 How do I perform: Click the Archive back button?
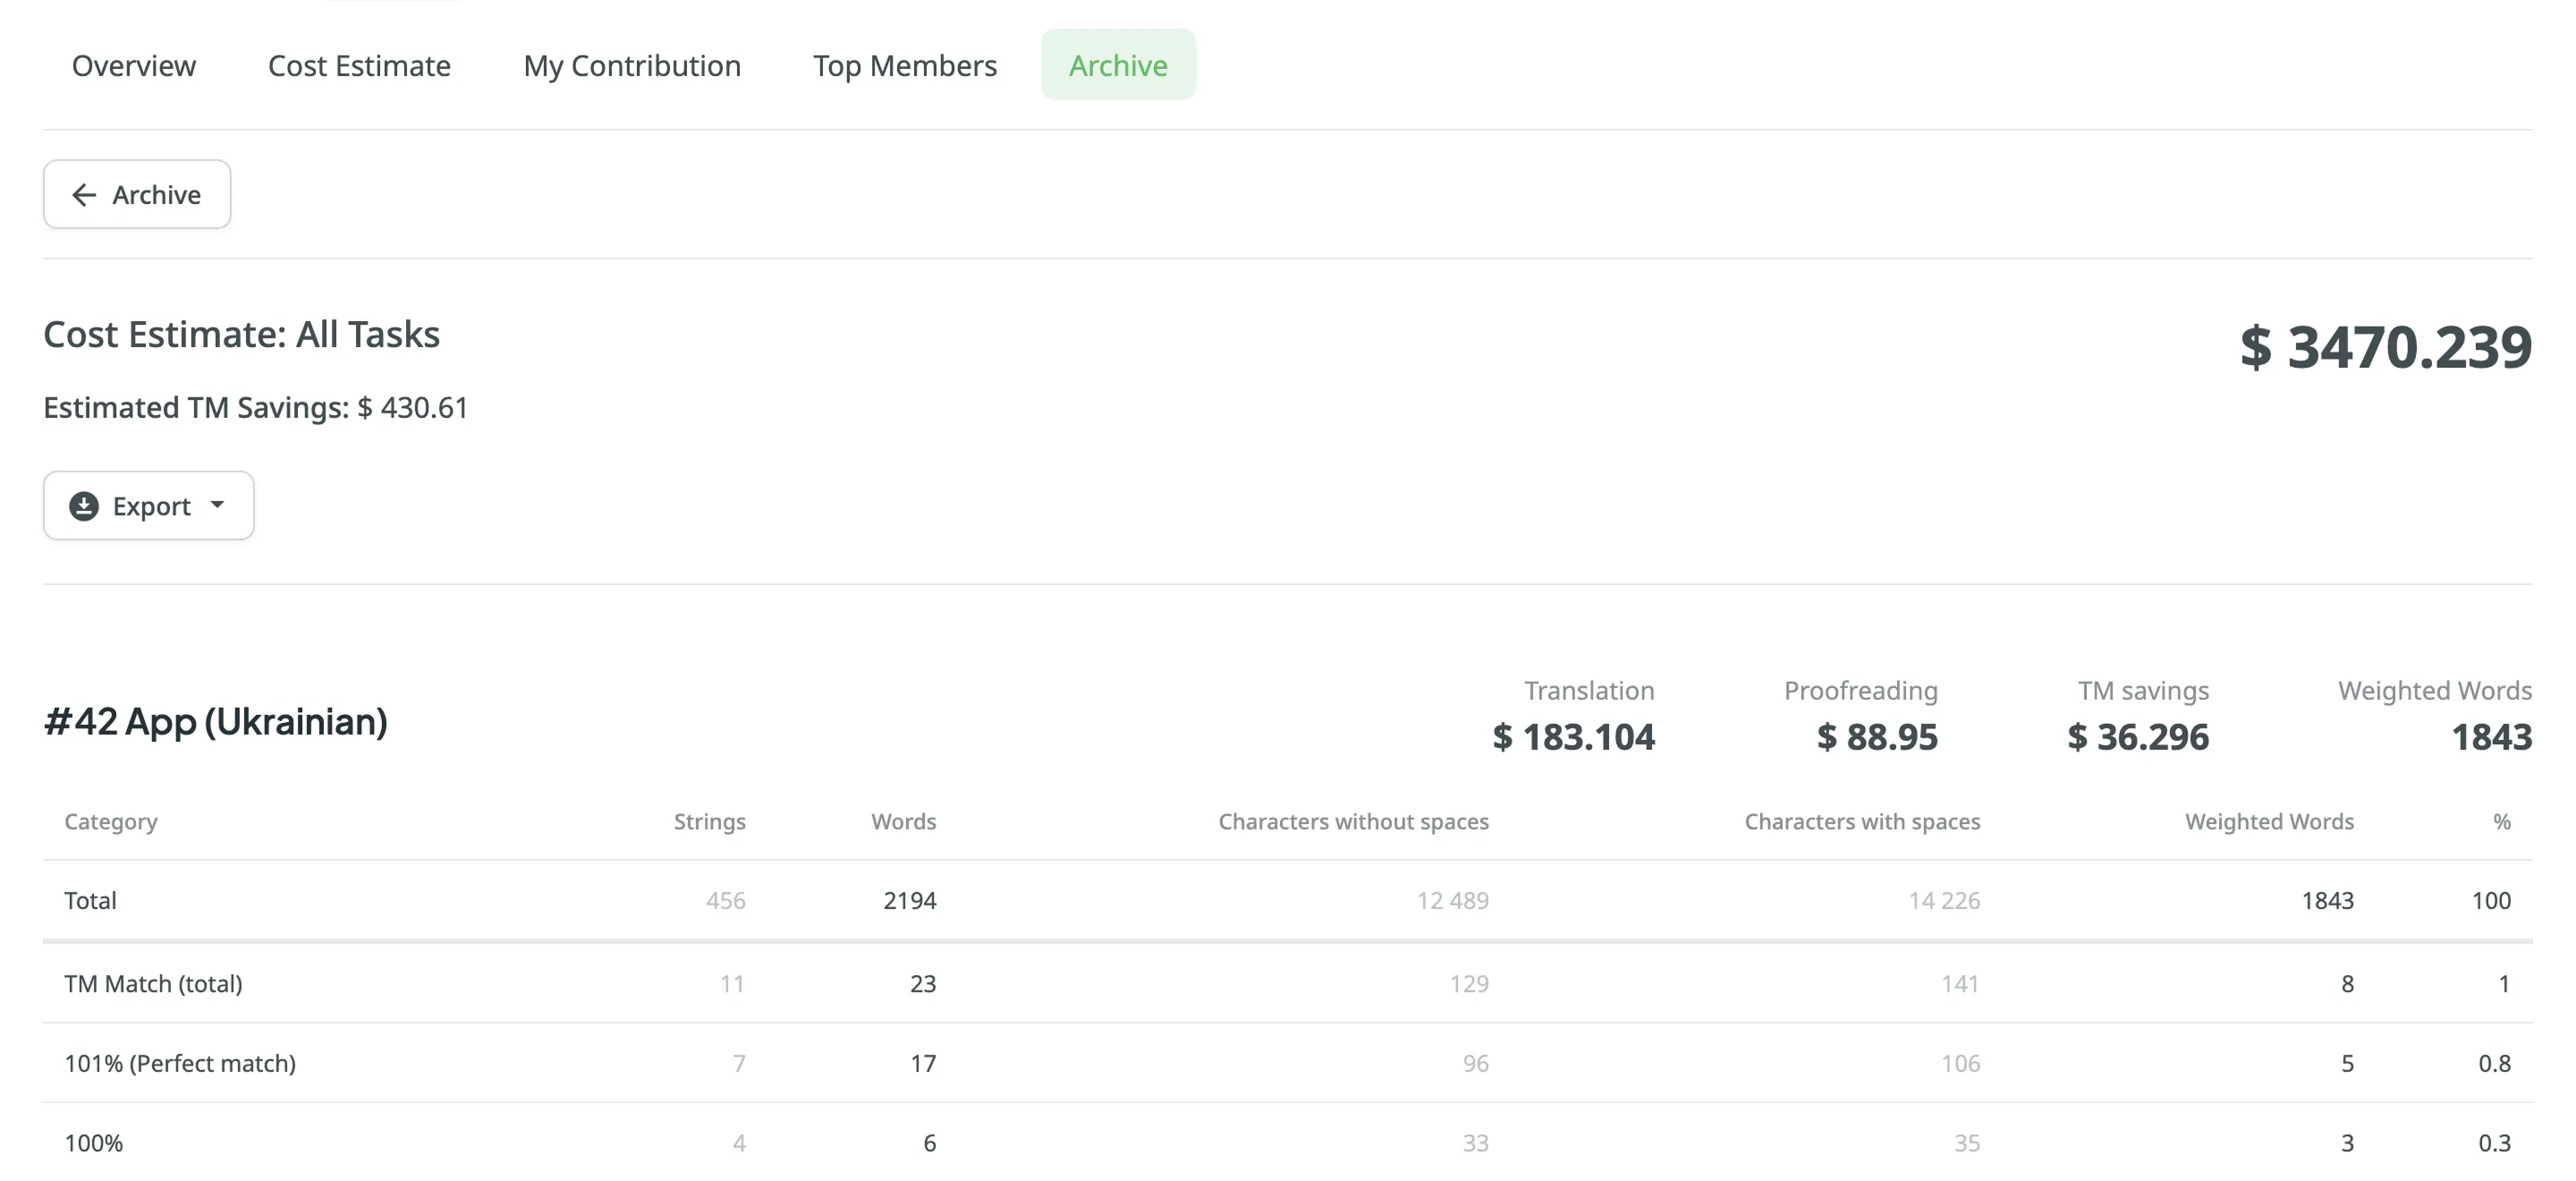pyautogui.click(x=137, y=194)
